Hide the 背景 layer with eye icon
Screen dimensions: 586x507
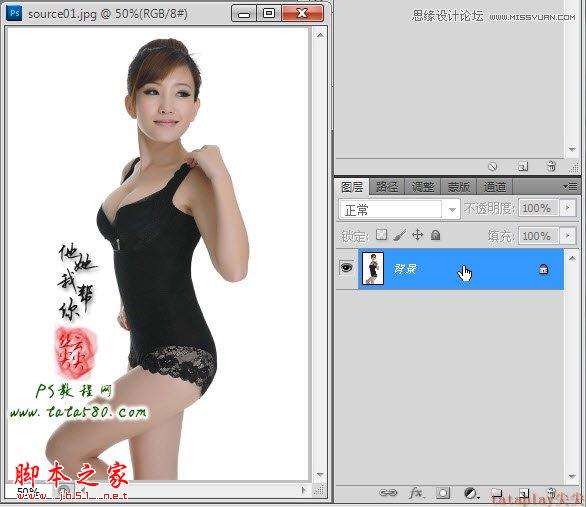coord(346,268)
